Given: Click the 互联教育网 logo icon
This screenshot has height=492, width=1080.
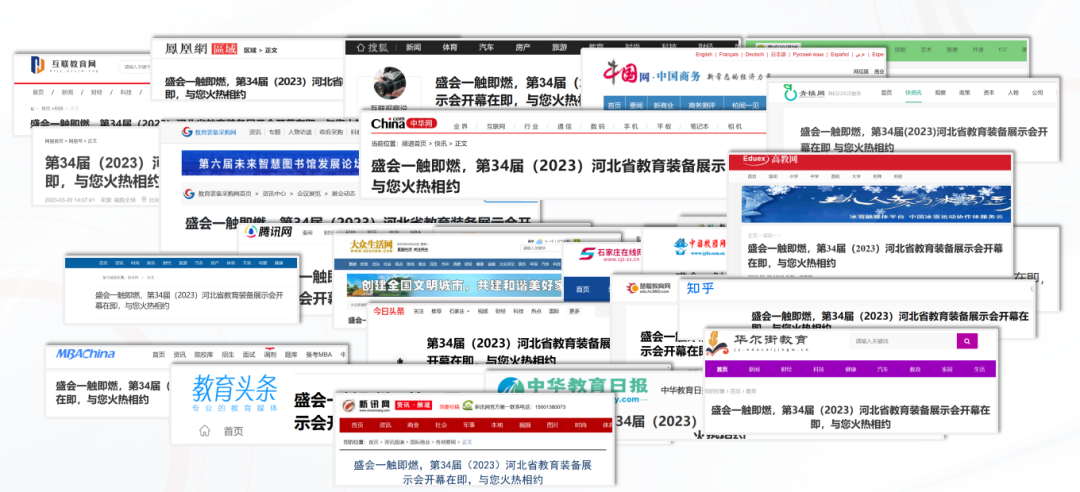Looking at the screenshot, I should click(x=37, y=65).
